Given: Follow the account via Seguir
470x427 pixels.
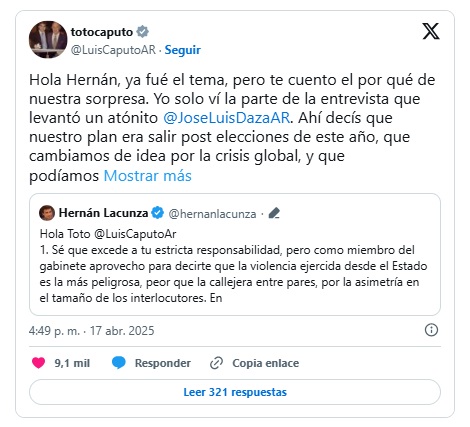Looking at the screenshot, I should [183, 50].
